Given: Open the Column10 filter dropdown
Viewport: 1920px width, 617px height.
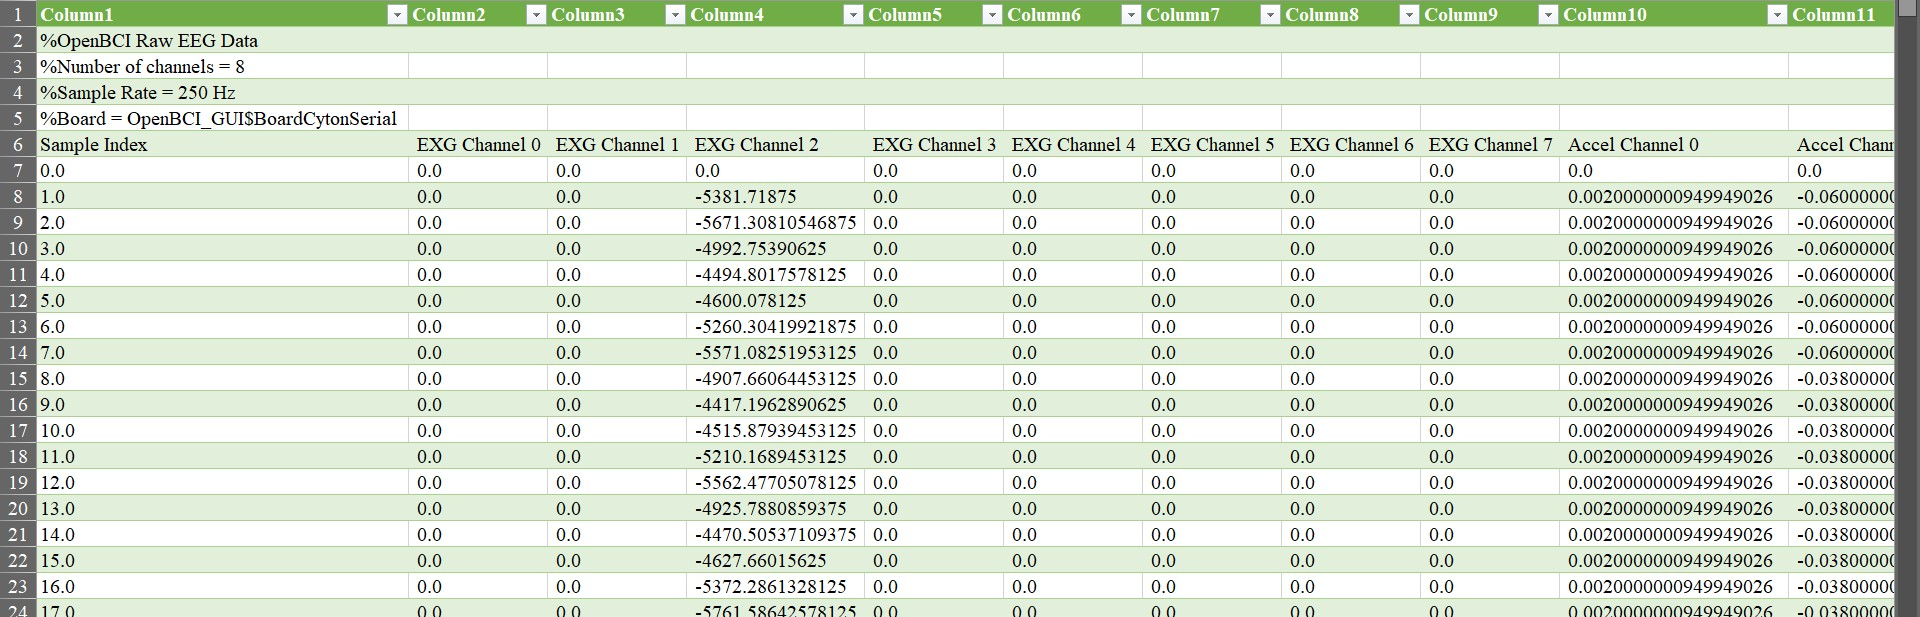Looking at the screenshot, I should tap(1777, 15).
